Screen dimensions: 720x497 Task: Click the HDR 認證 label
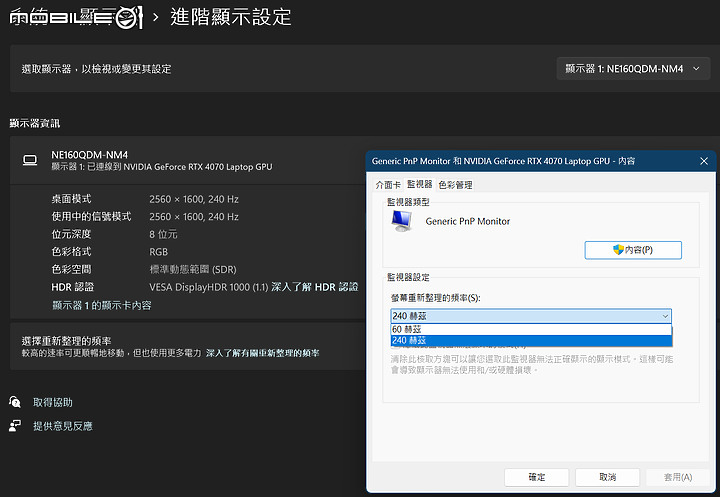pyautogui.click(x=73, y=287)
